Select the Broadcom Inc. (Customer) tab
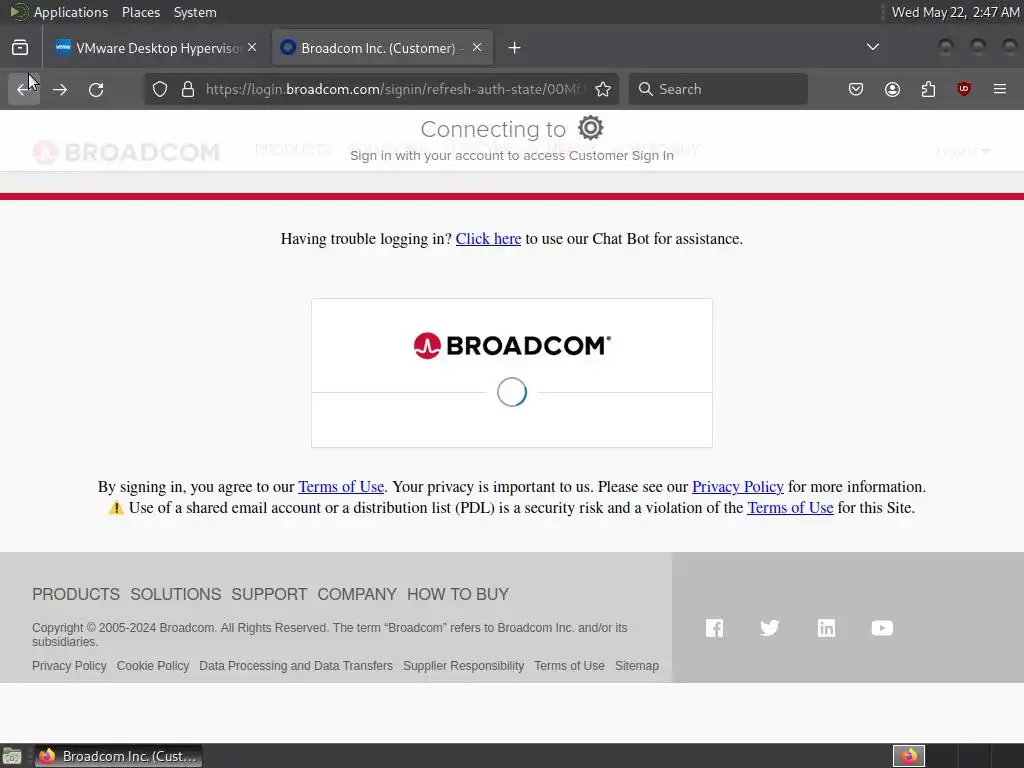Image resolution: width=1024 pixels, height=768 pixels. tap(381, 48)
